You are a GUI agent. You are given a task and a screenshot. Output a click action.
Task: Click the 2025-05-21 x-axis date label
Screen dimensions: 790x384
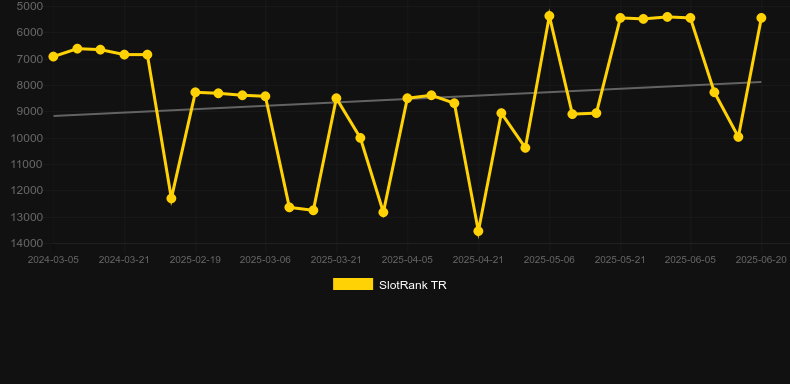pos(620,260)
